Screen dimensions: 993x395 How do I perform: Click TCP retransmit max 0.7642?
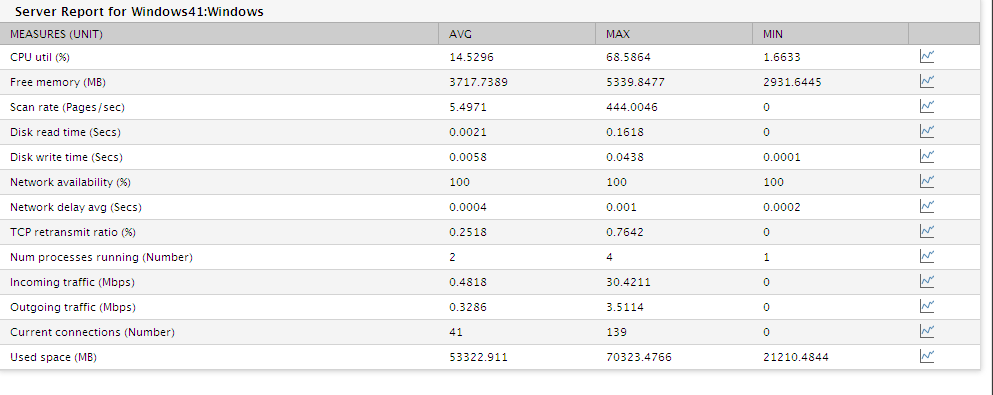coord(625,232)
